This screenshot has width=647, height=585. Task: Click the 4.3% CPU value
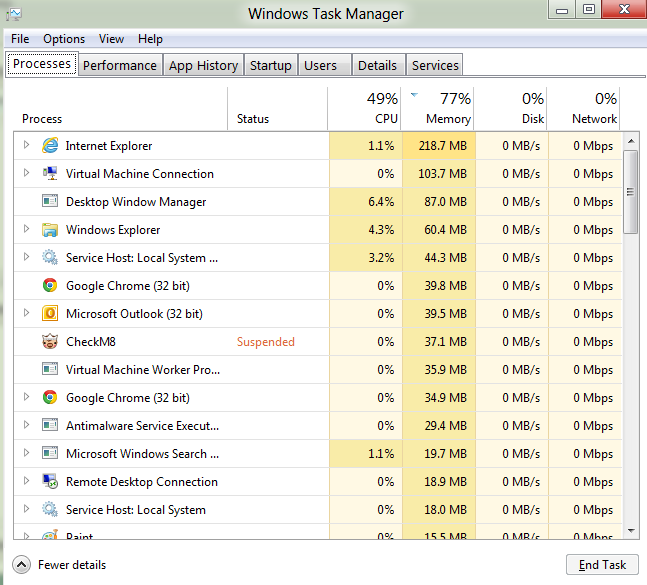(381, 229)
